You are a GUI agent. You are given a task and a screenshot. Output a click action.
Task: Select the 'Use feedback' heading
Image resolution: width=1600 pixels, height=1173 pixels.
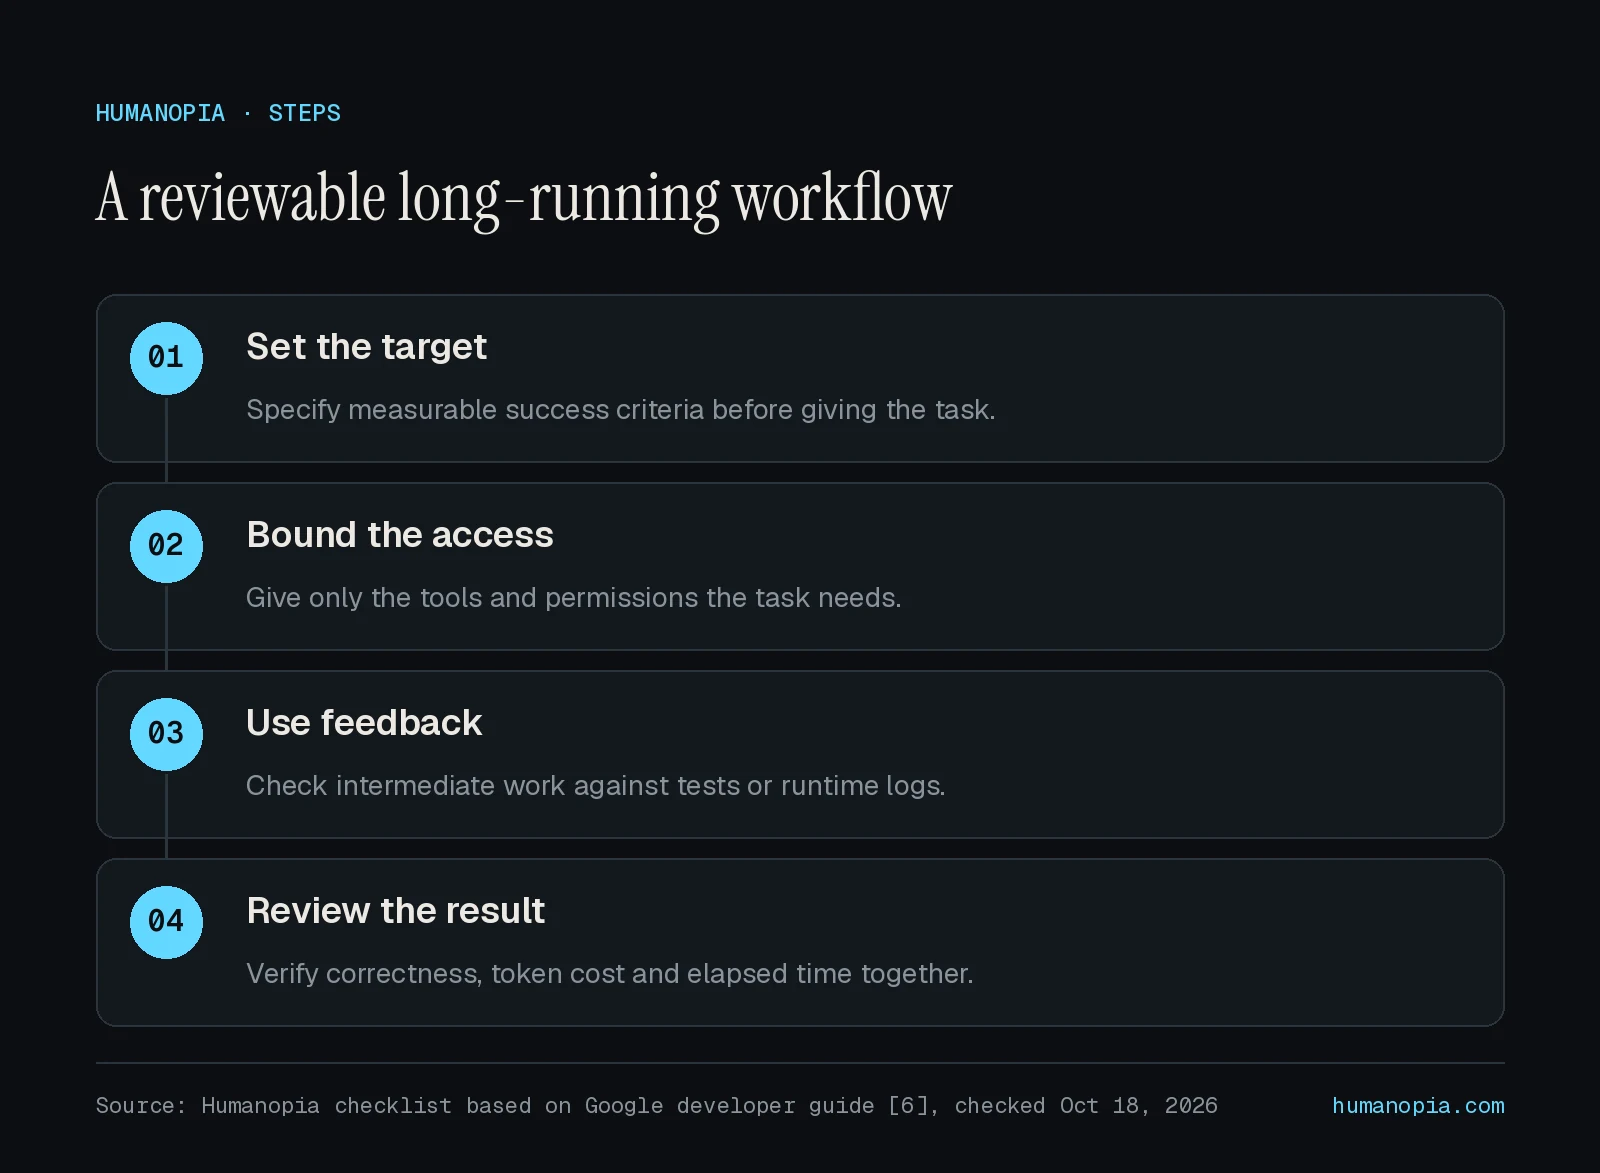[364, 722]
